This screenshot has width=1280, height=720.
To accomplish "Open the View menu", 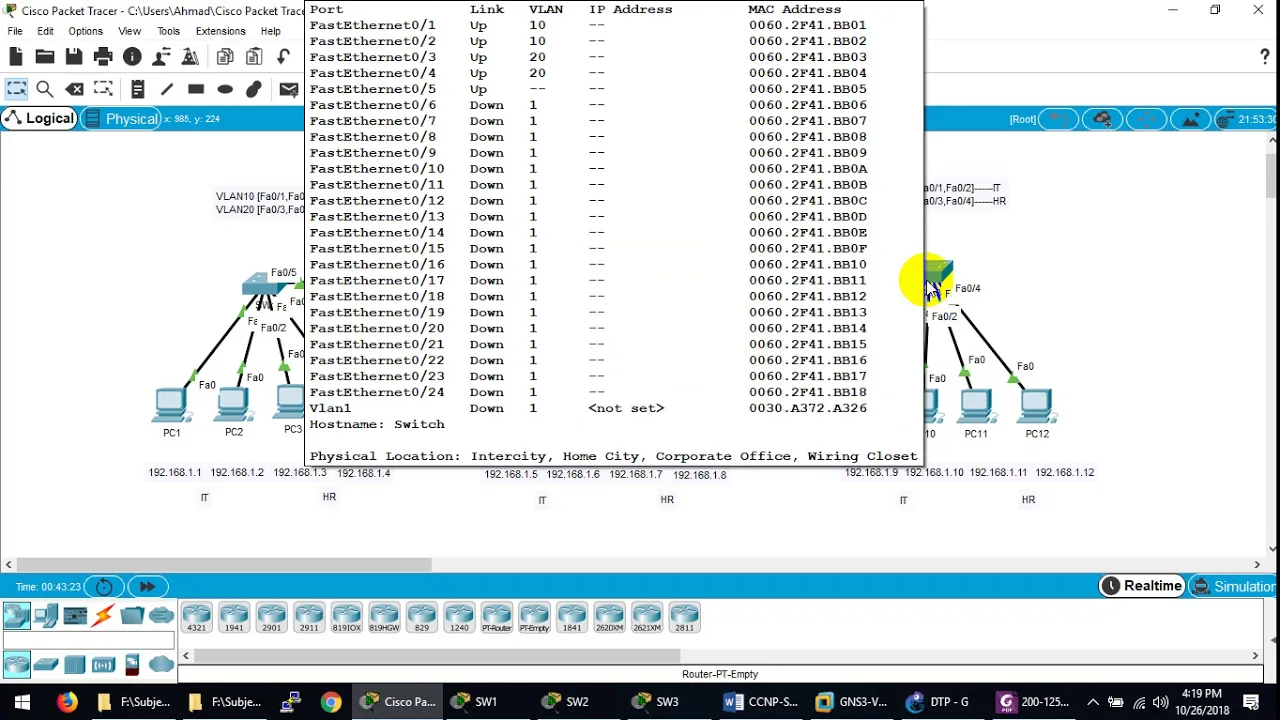I will click(x=129, y=31).
